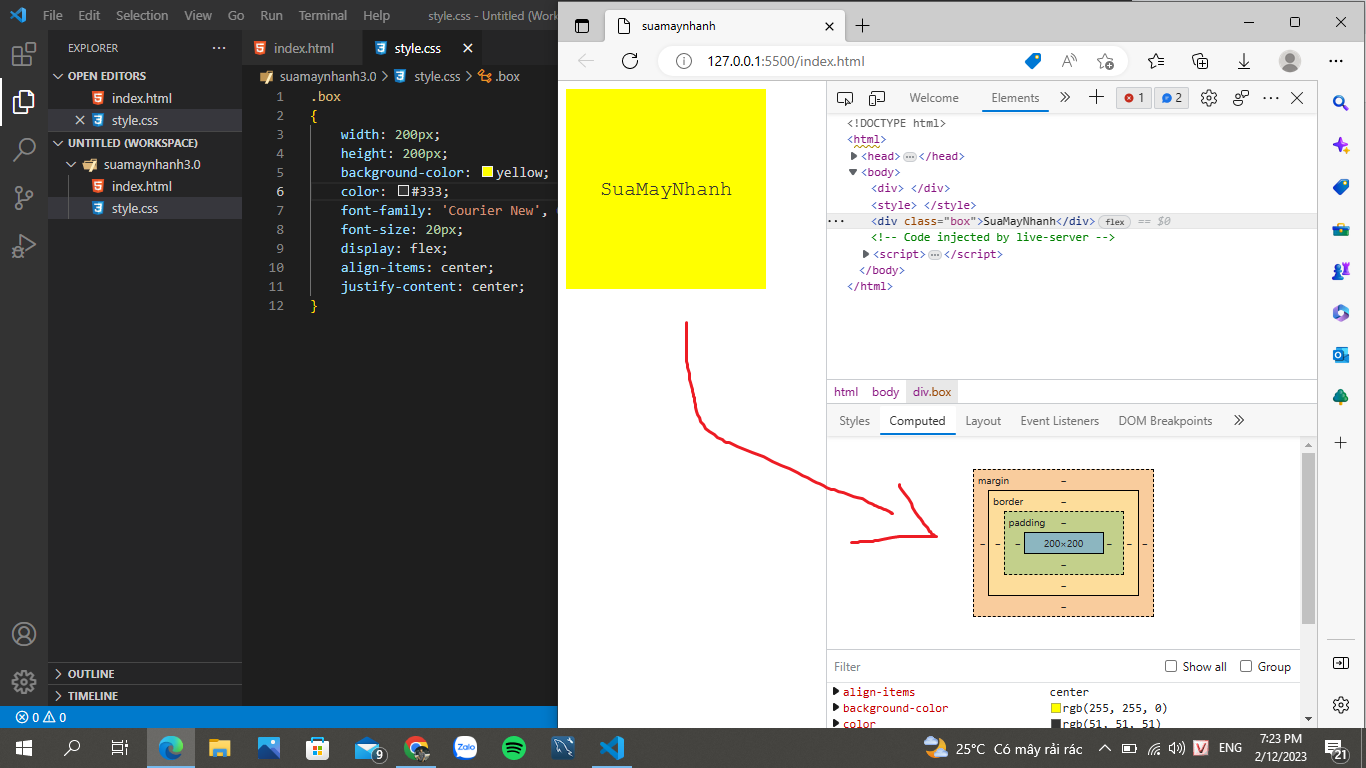
Task: Add page to favorites star-plus icon
Action: 1105,61
